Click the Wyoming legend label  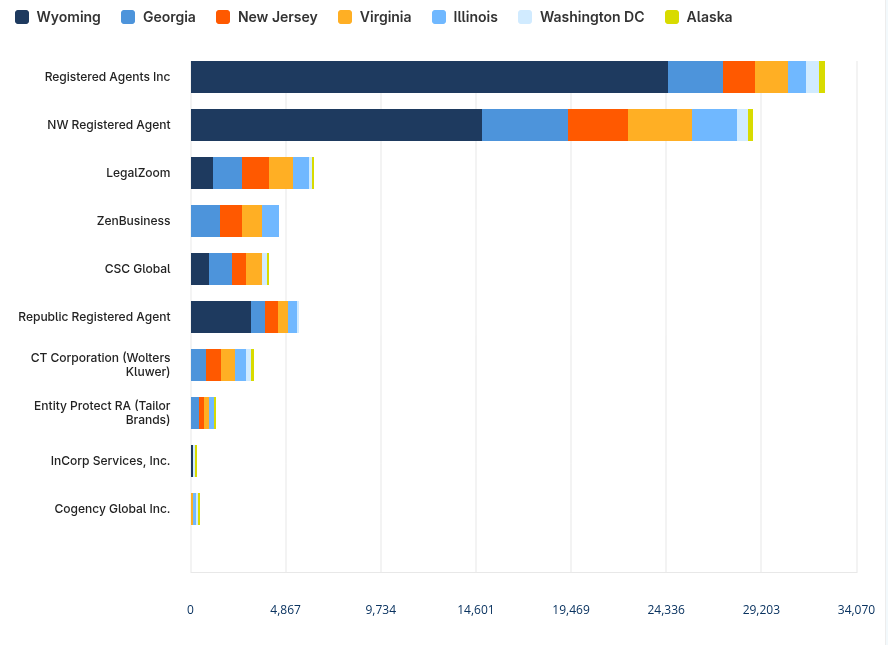click(69, 17)
